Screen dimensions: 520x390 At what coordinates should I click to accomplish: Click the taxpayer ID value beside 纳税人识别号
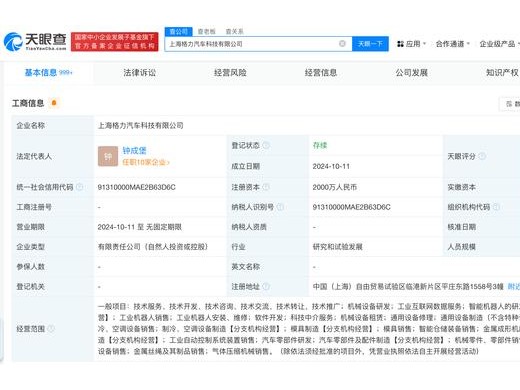tap(351, 207)
